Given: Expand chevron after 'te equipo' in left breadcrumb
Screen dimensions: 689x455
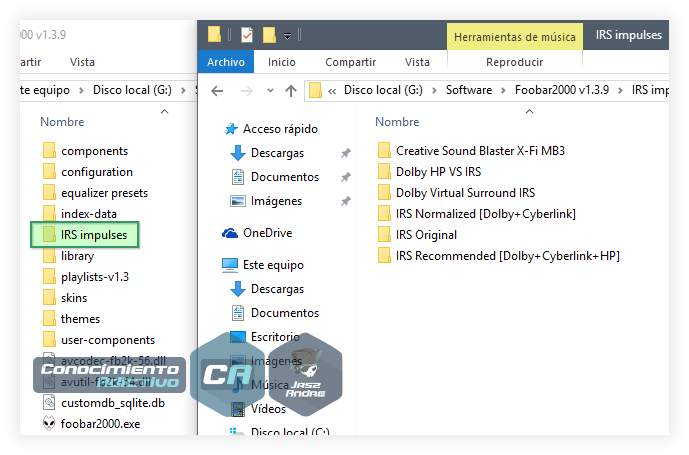Looking at the screenshot, I should [x=81, y=91].
